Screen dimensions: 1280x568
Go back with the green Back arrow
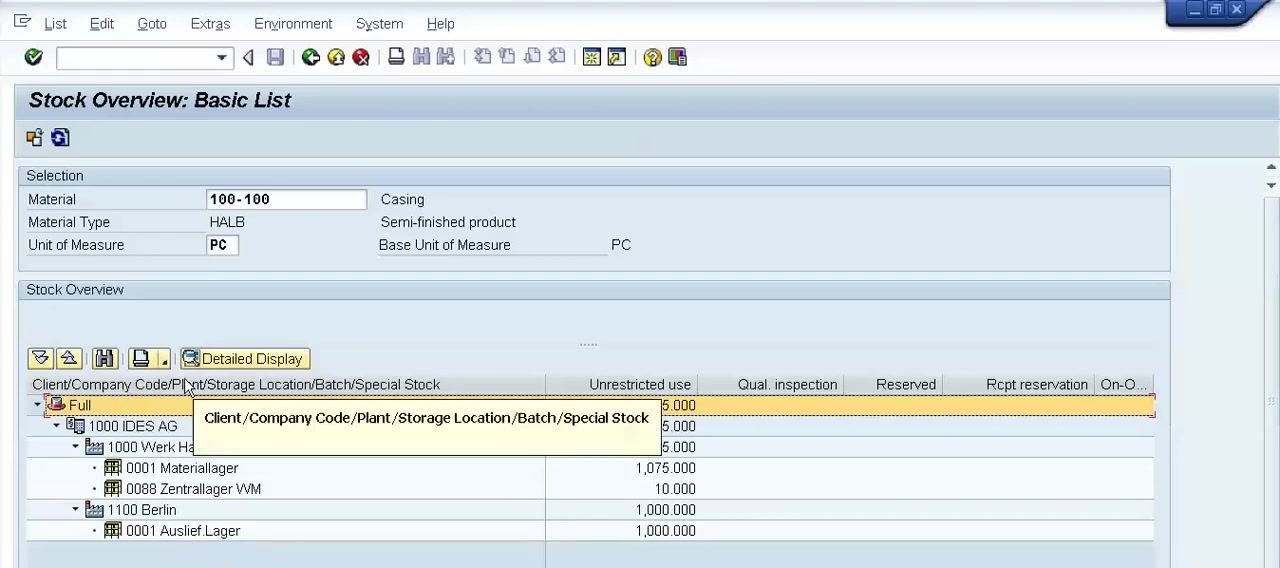tap(311, 57)
